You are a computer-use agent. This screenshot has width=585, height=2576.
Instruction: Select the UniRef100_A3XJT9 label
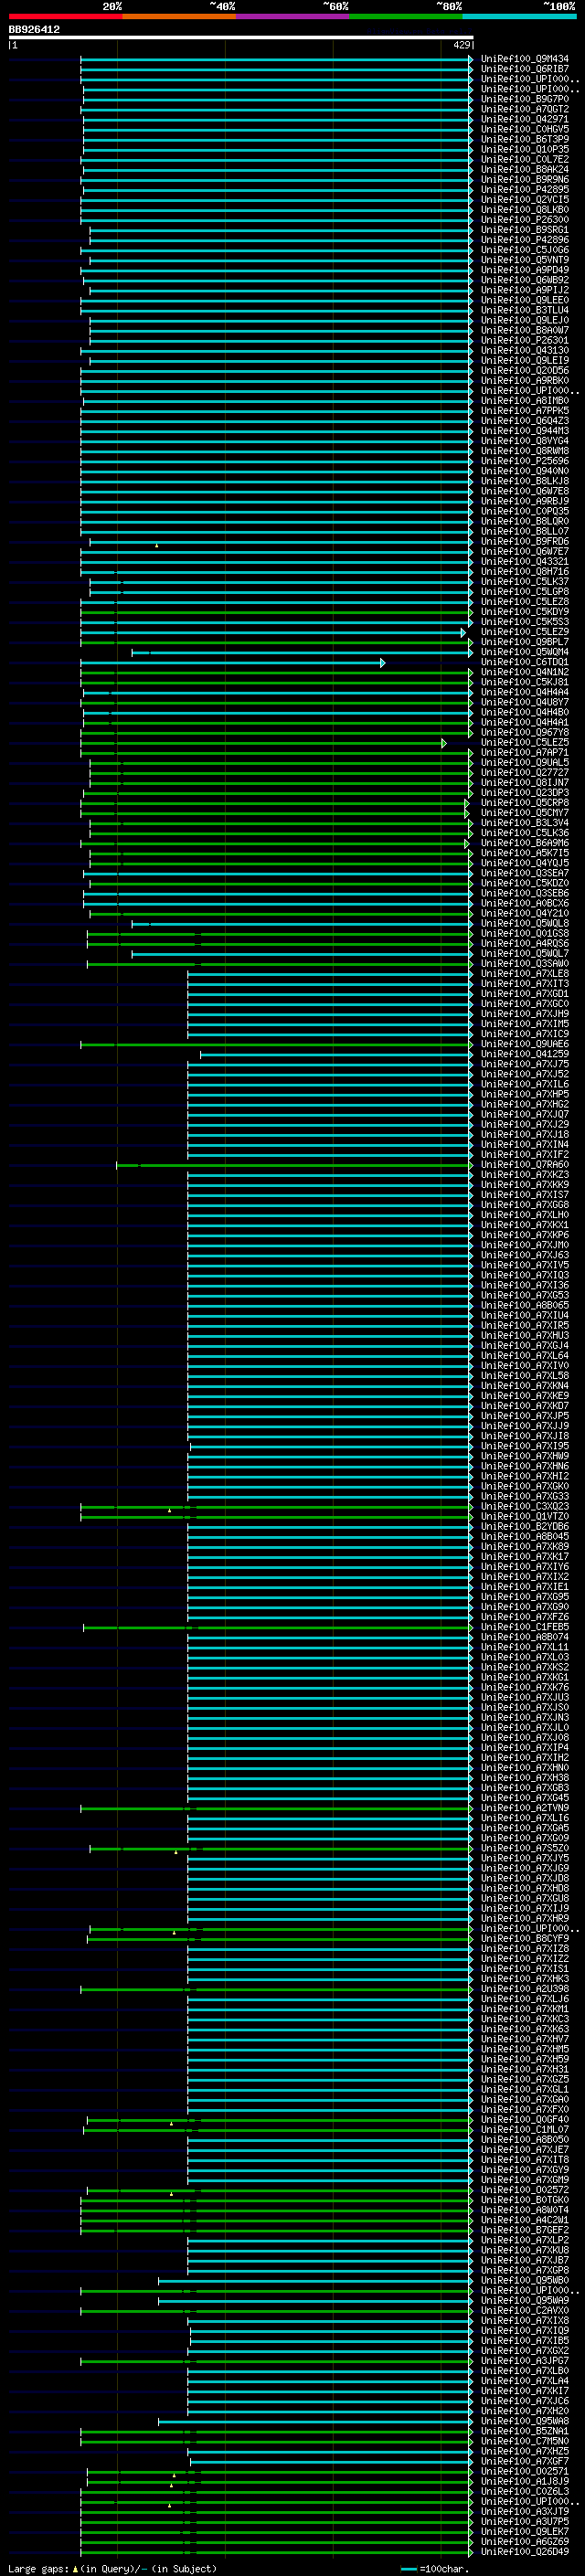[x=525, y=2512]
